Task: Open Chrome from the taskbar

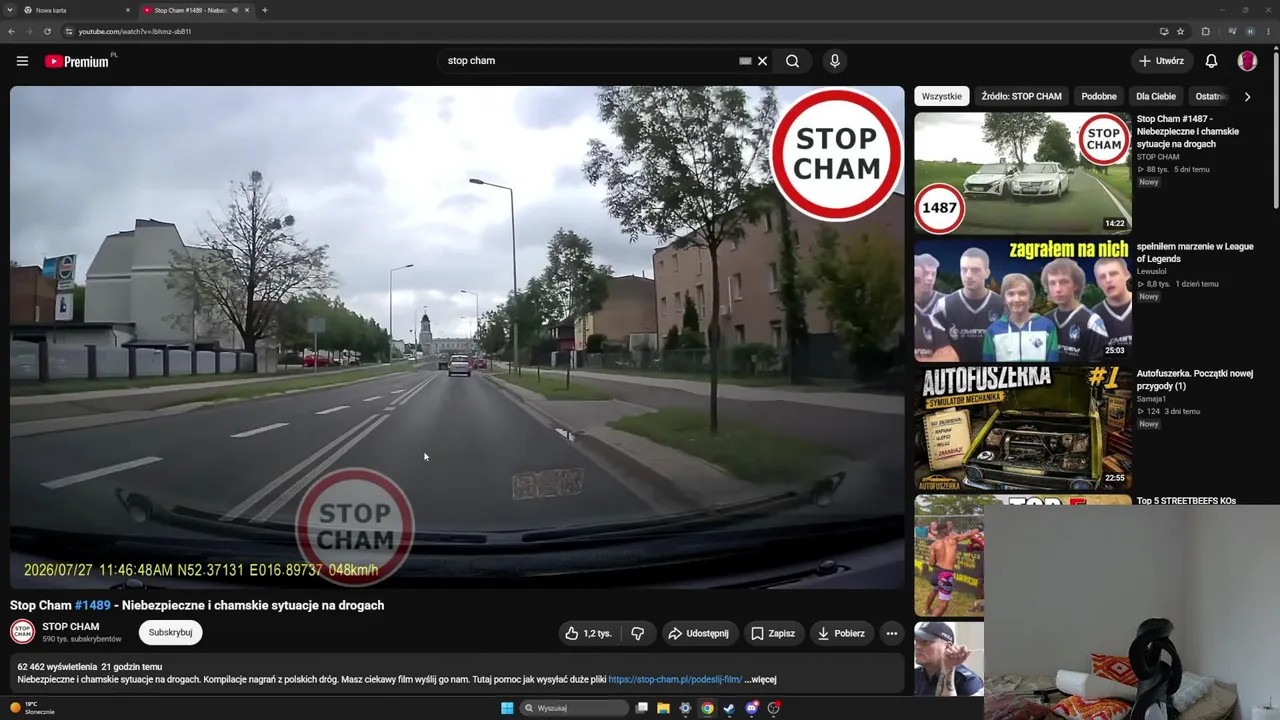Action: [x=707, y=708]
